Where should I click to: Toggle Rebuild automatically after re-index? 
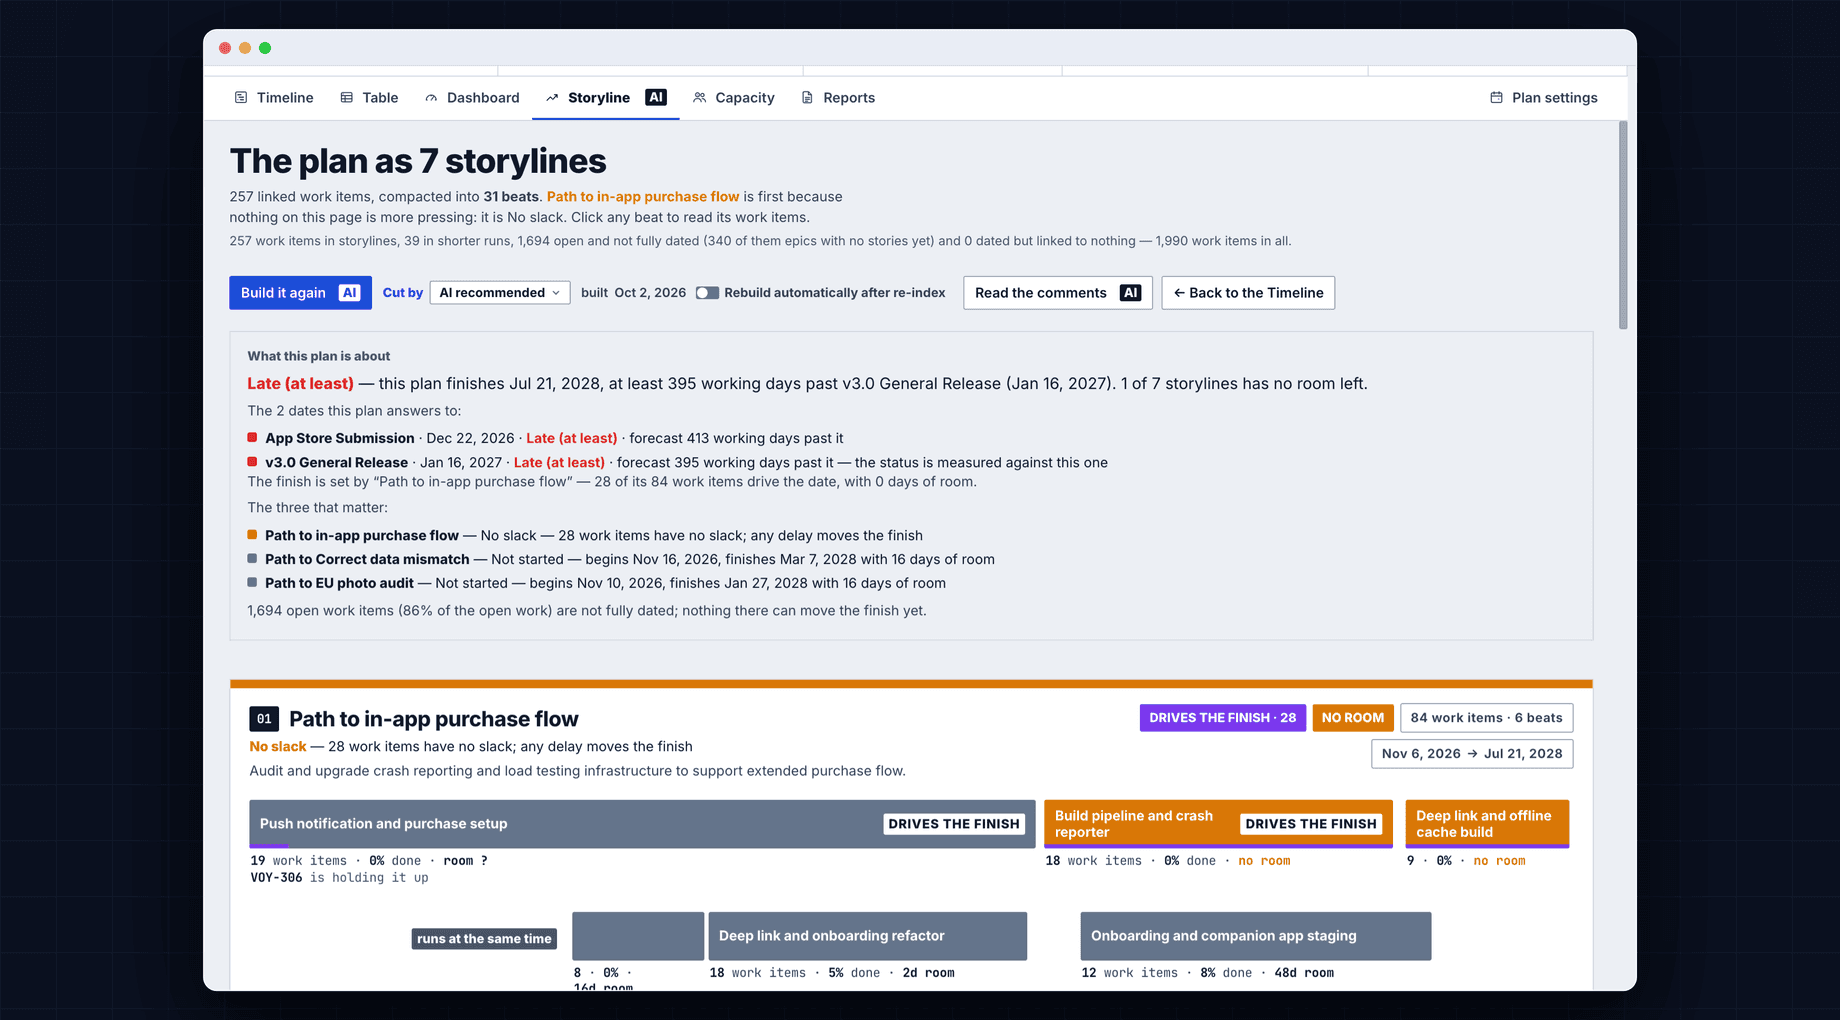[x=707, y=293]
